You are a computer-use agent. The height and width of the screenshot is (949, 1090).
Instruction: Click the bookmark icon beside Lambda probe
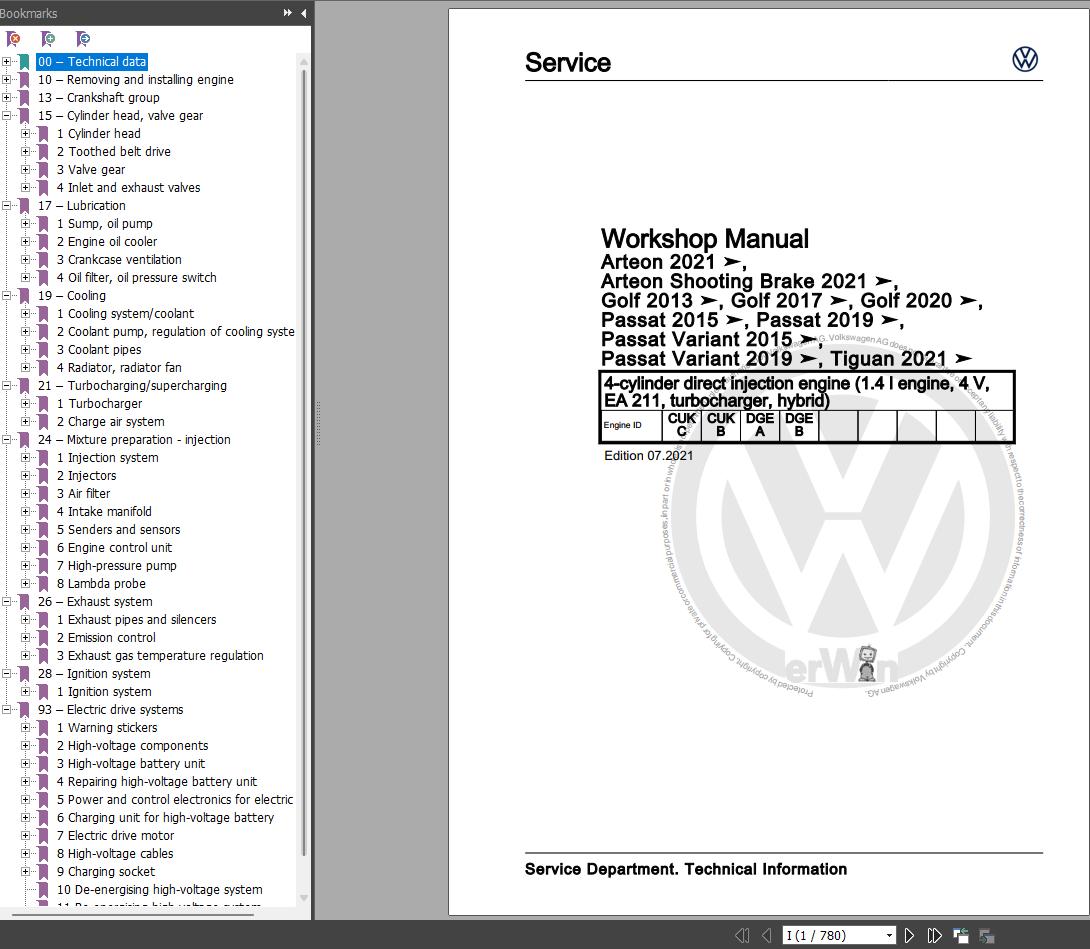click(x=43, y=584)
